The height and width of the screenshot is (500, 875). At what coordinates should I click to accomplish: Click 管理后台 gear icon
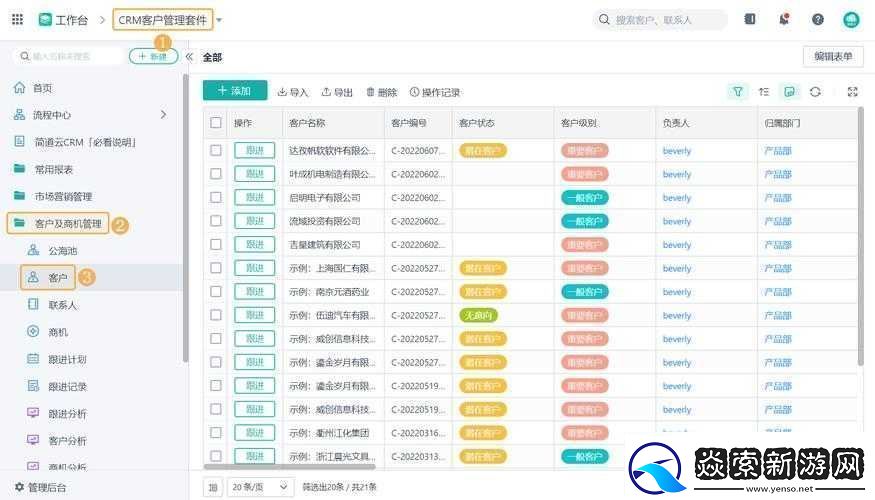point(20,487)
